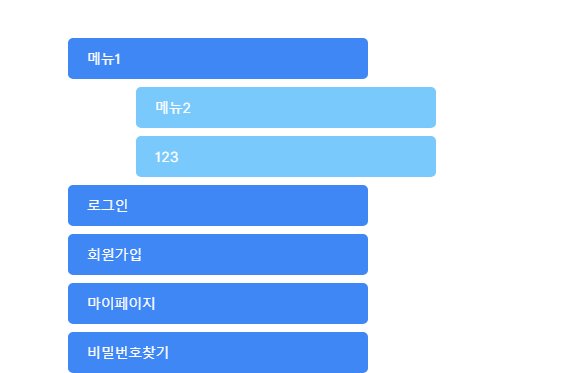565x373 pixels.
Task: Click the 메뉴1 text label
Action: (x=104, y=58)
